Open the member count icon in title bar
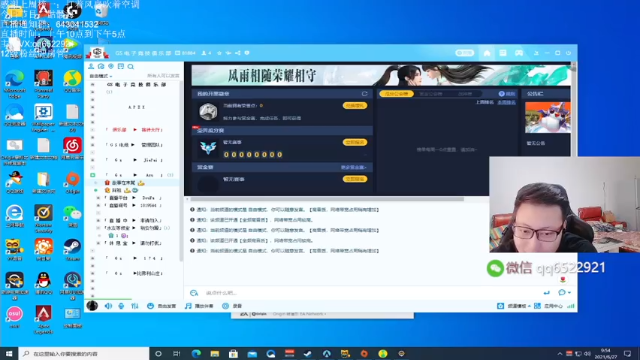The width and height of the screenshot is (640, 360). 207,53
